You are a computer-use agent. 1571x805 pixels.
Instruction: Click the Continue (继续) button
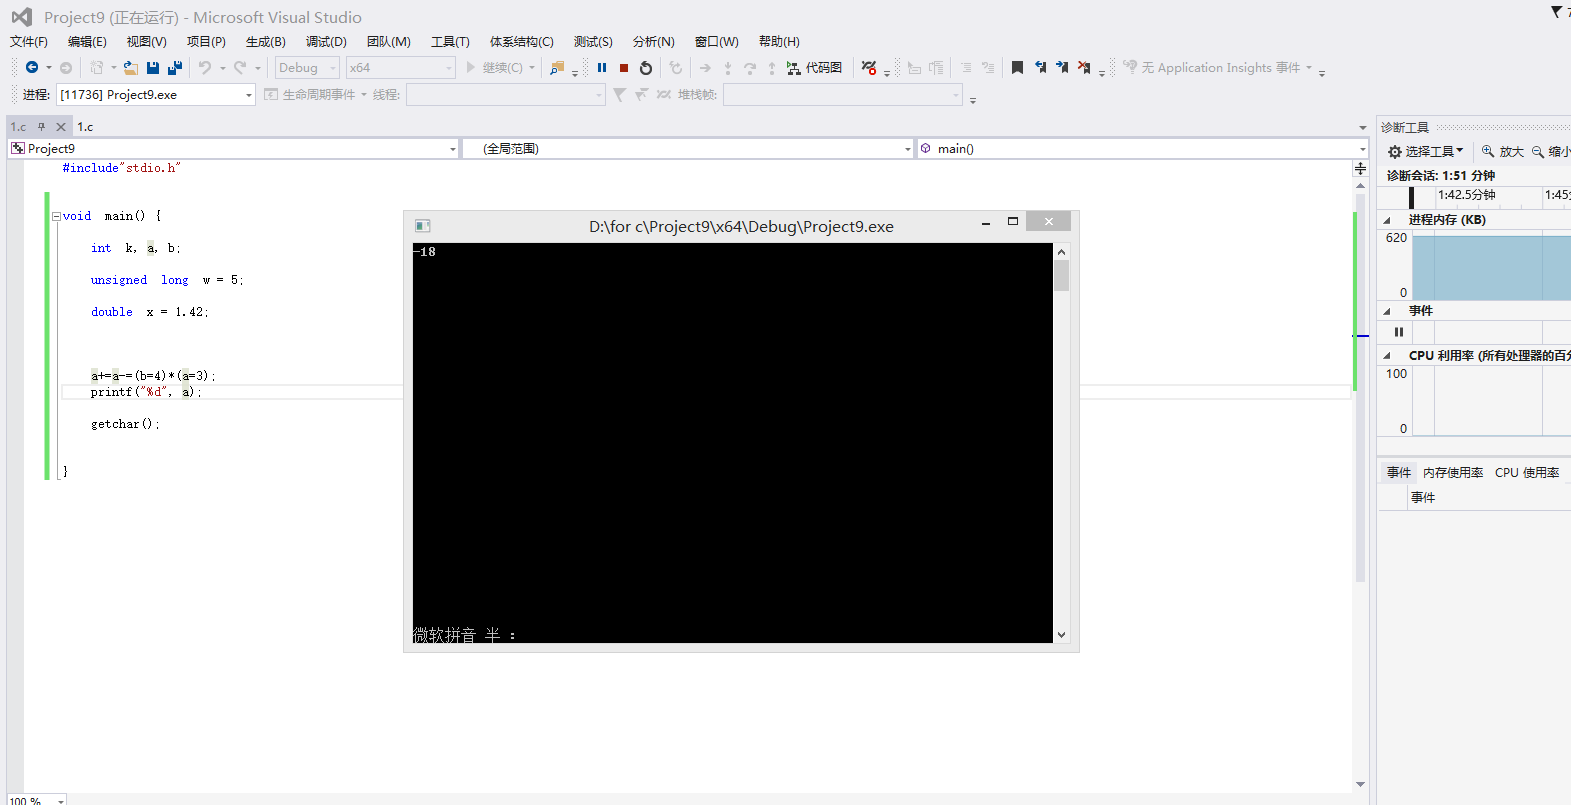pyautogui.click(x=494, y=68)
